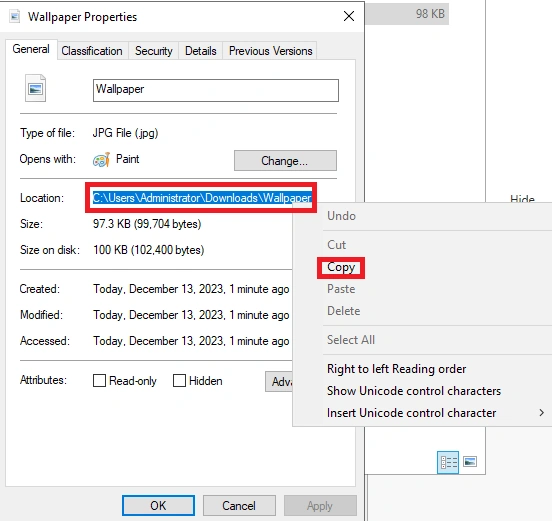
Task: Click the Cancel button
Action: (x=239, y=506)
